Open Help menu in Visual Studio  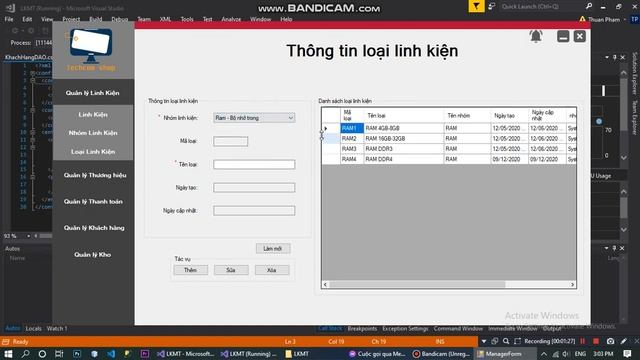point(286,19)
